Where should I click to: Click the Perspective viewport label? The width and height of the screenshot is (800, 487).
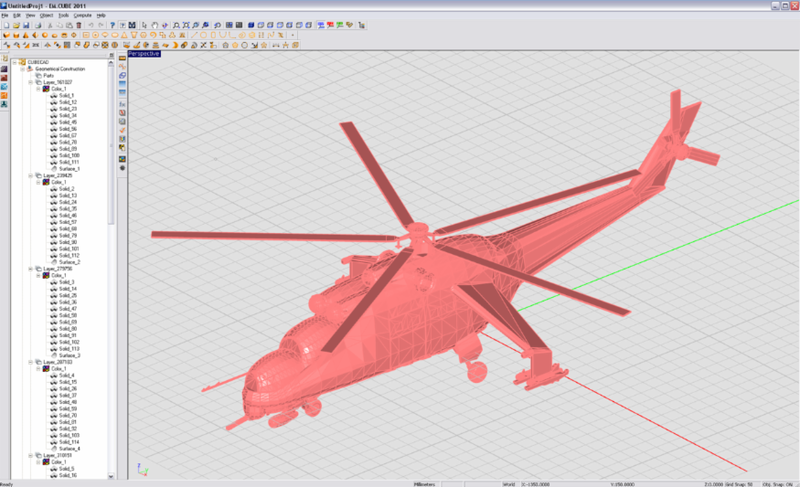[x=143, y=54]
